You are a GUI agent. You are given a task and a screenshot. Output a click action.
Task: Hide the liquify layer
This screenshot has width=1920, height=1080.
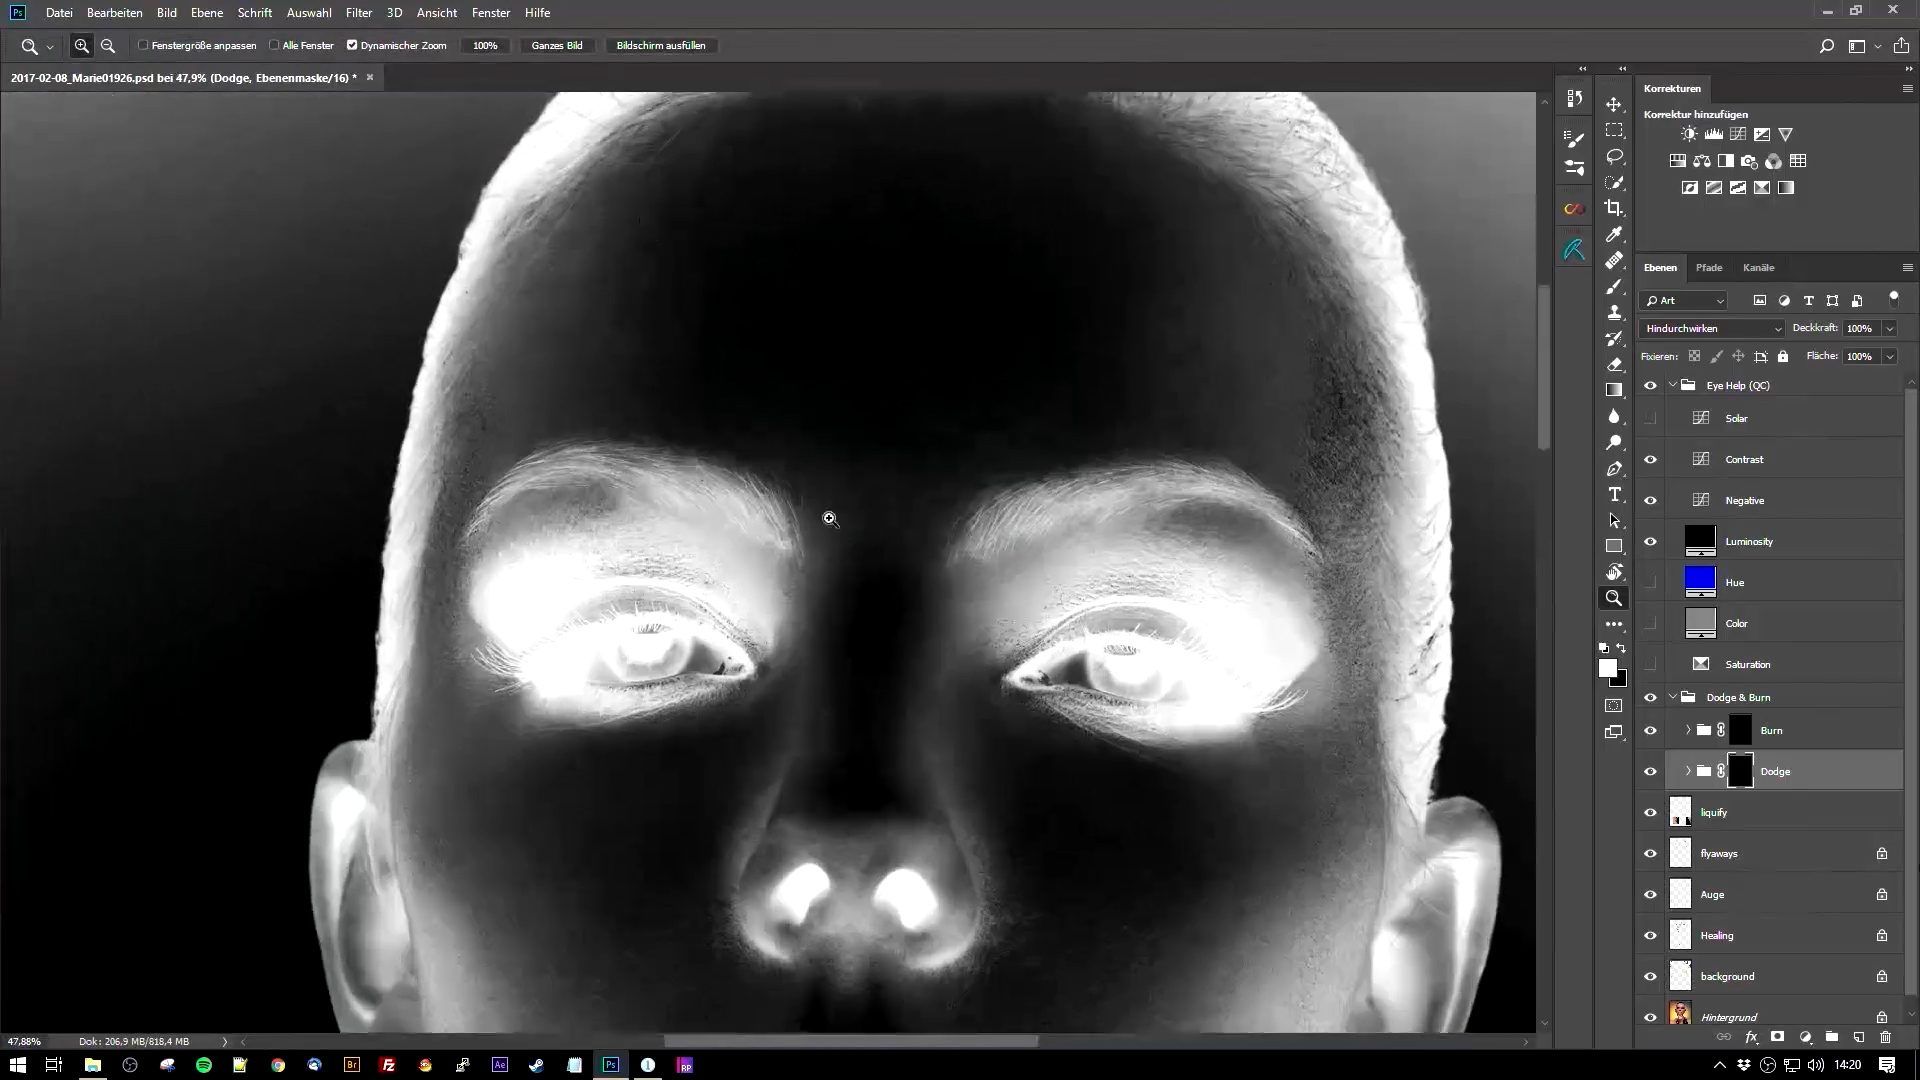pyautogui.click(x=1650, y=812)
